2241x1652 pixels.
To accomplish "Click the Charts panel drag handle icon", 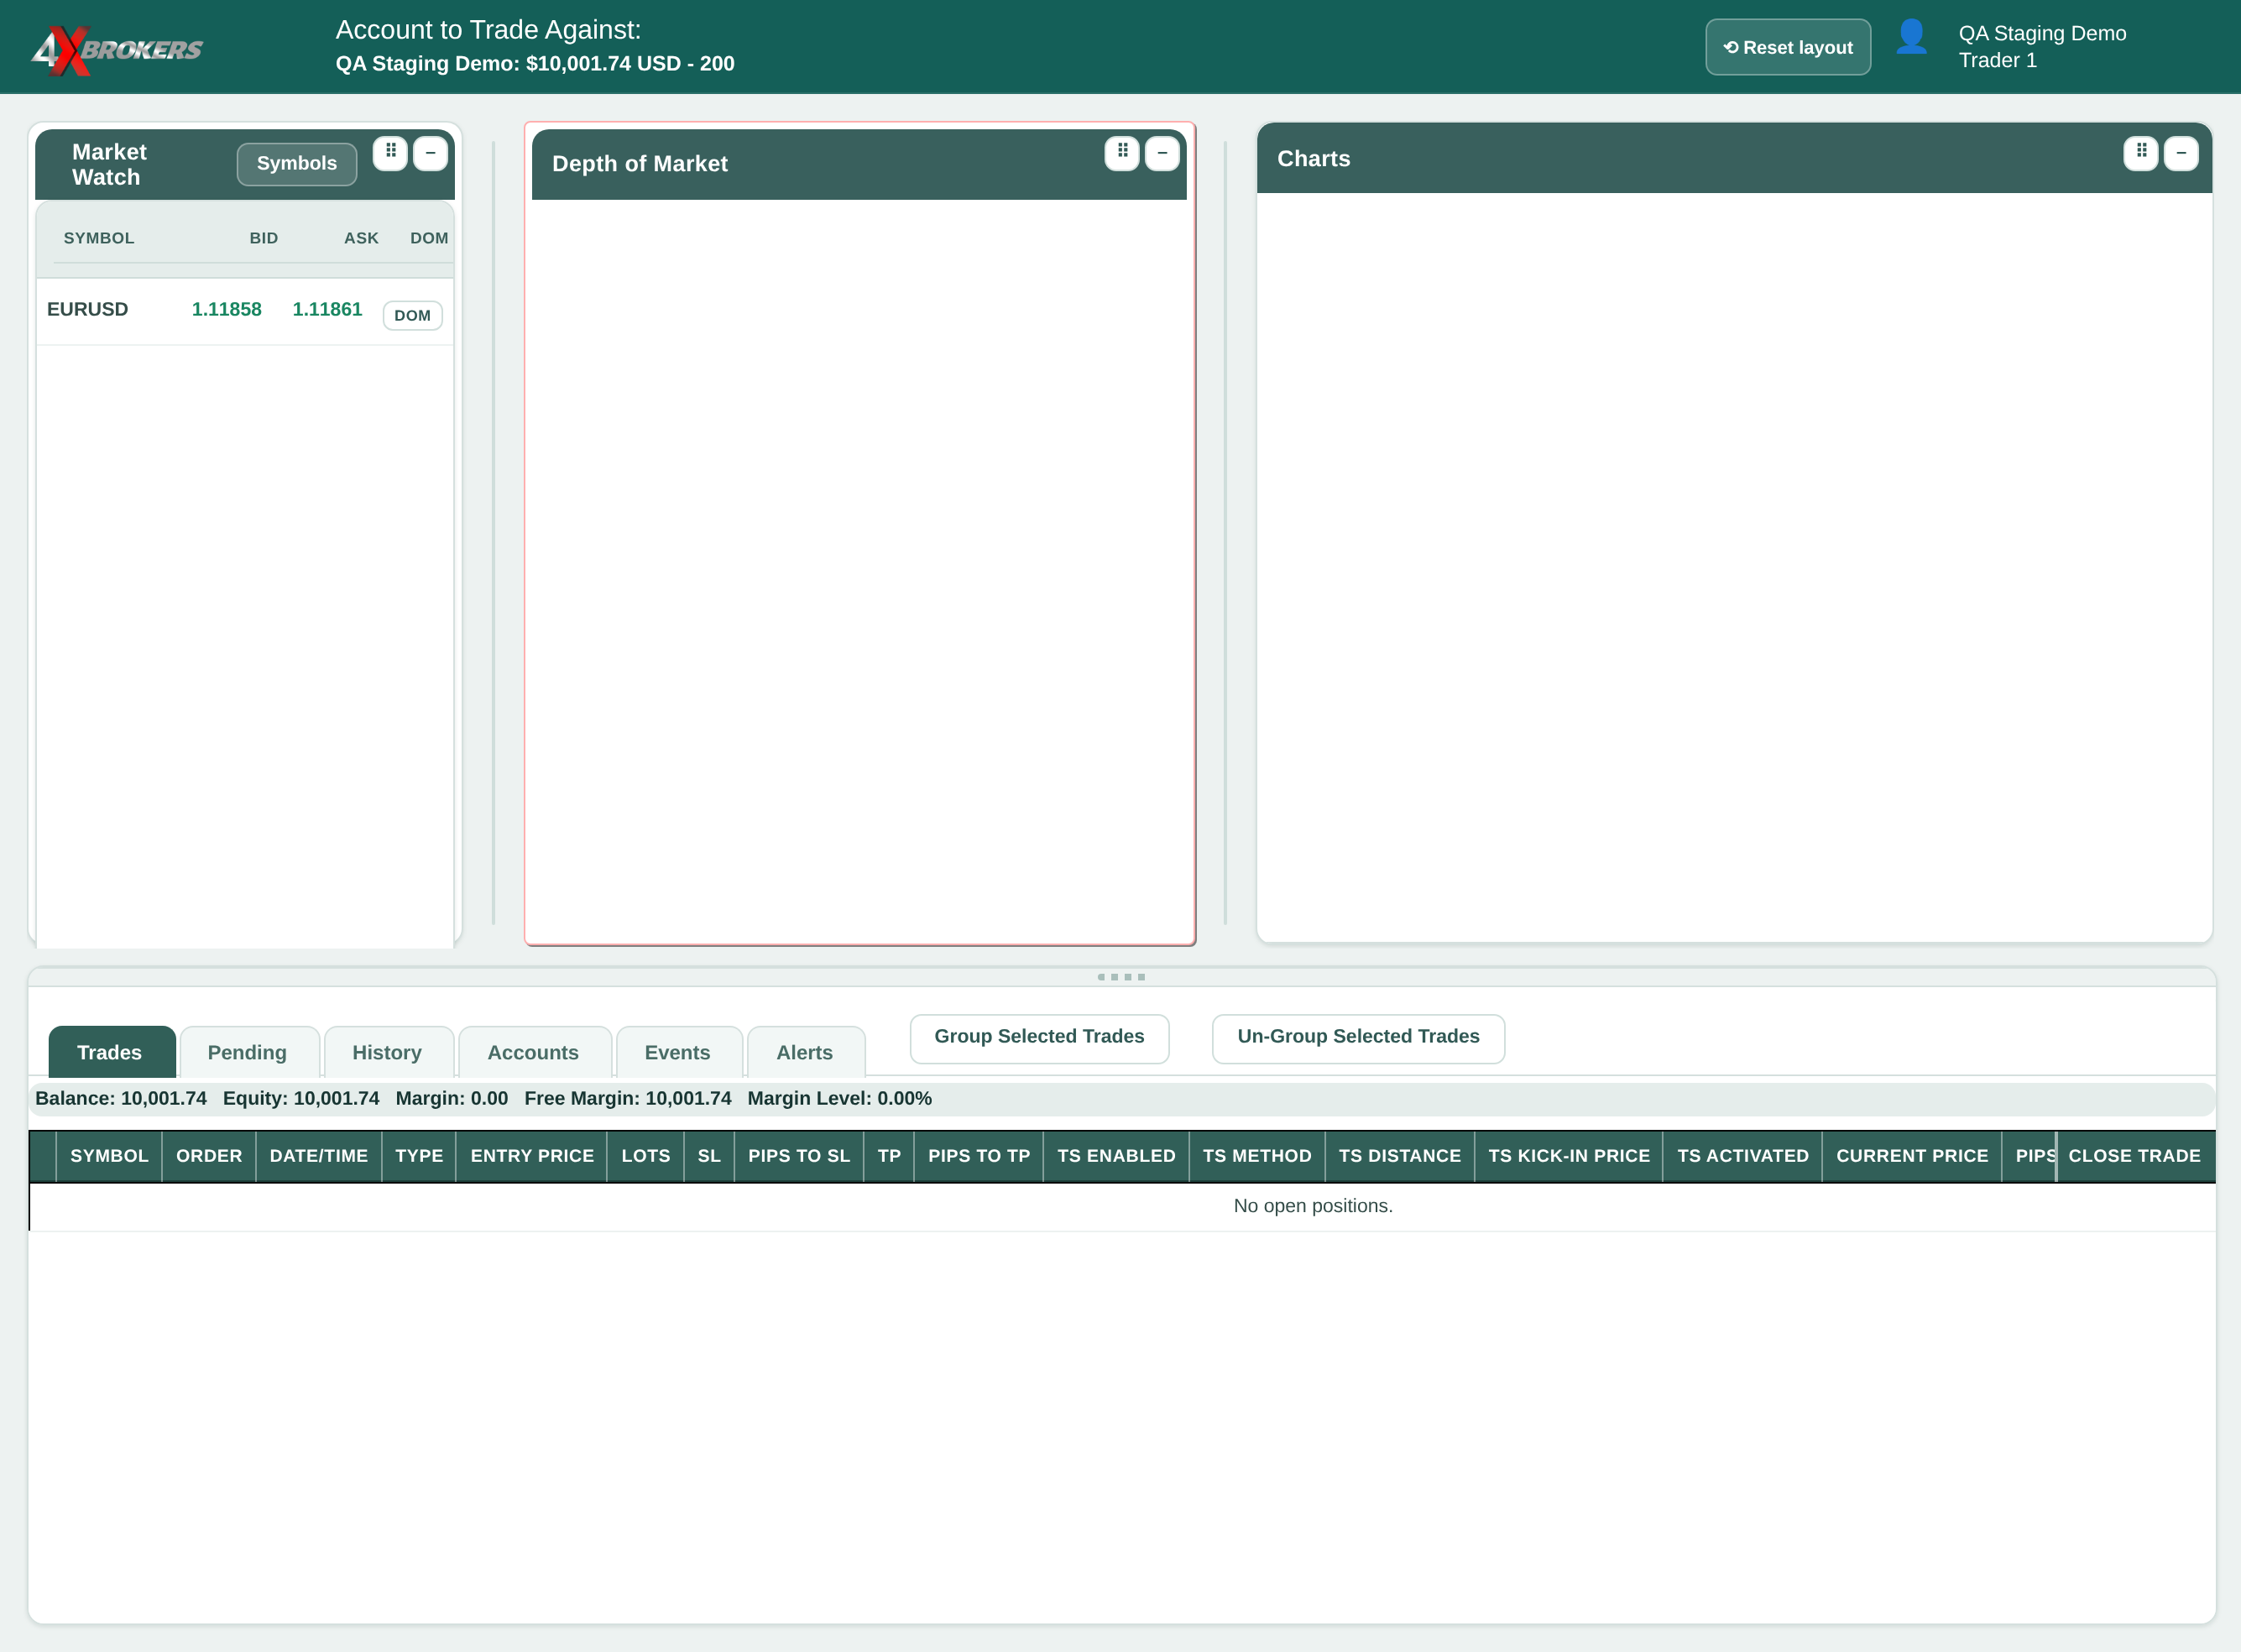I will click(2141, 153).
